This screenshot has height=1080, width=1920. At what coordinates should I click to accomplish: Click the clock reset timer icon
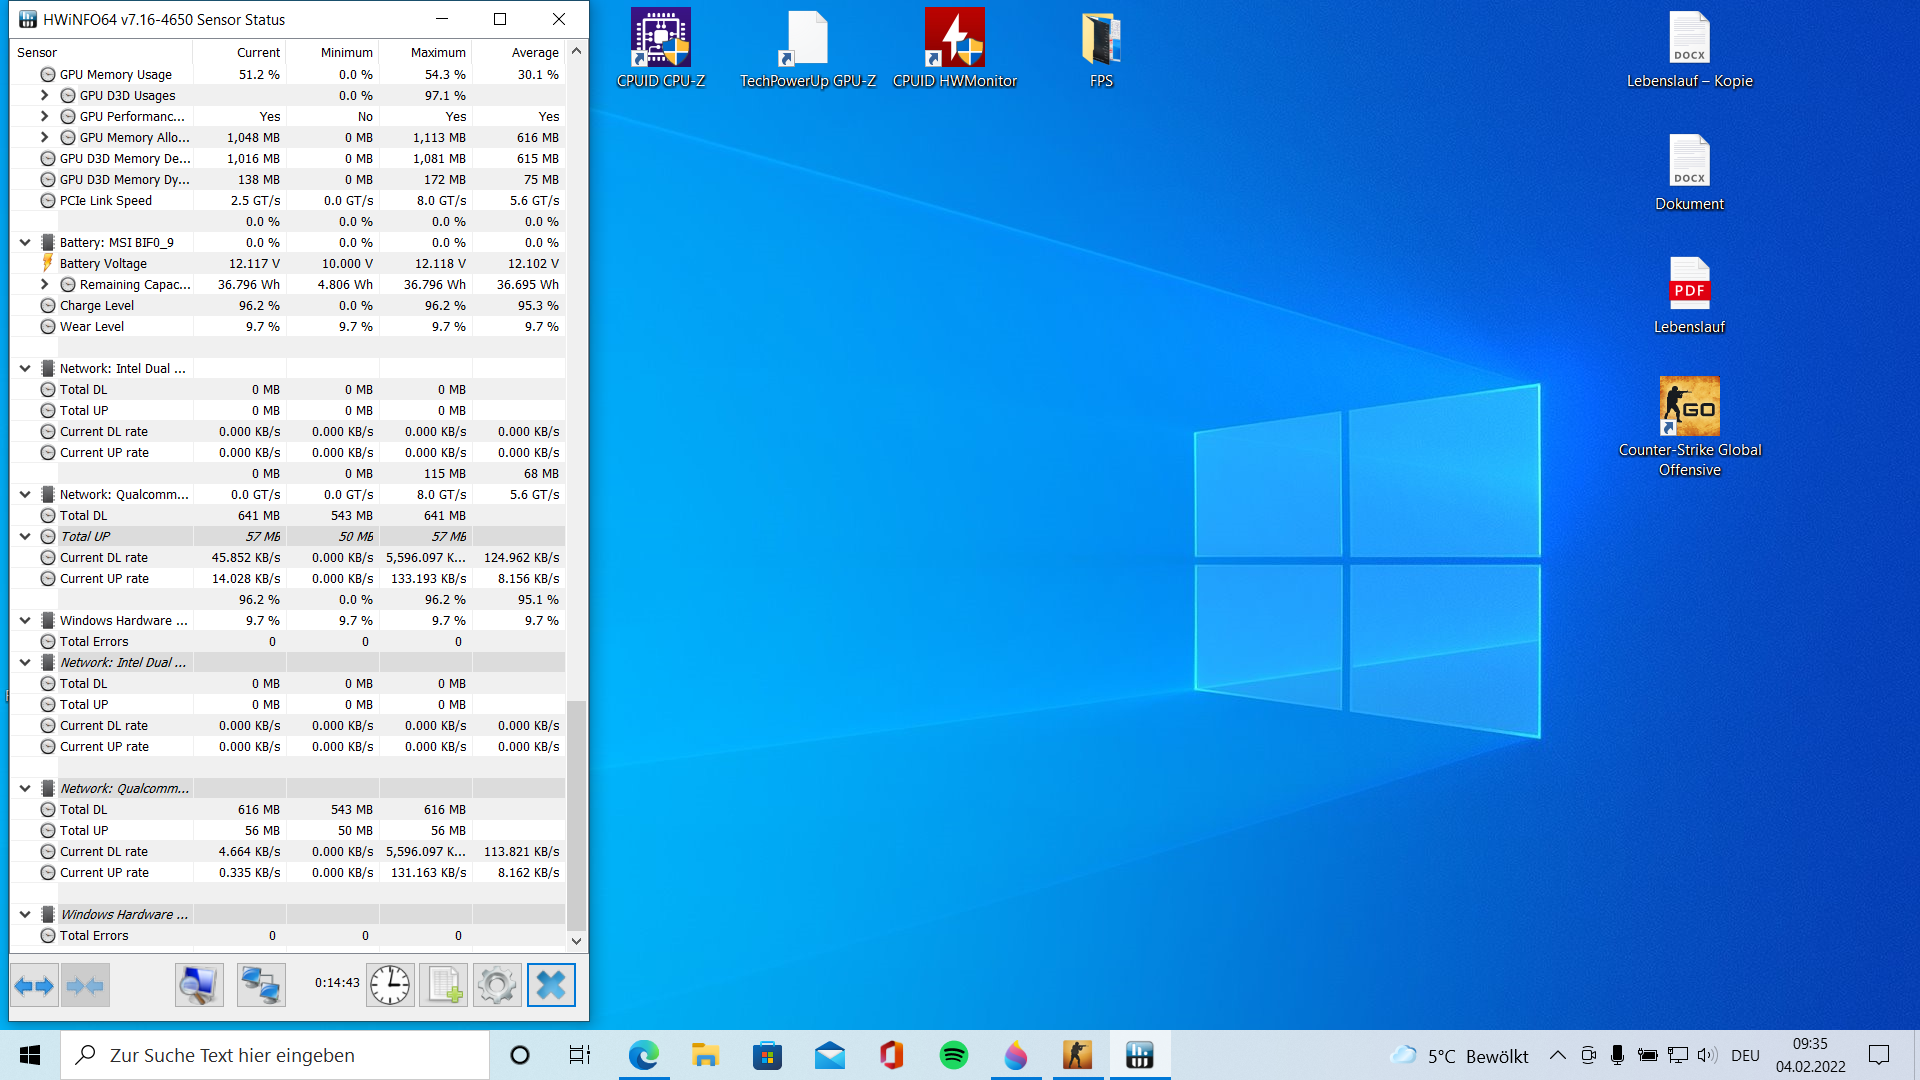point(390,986)
